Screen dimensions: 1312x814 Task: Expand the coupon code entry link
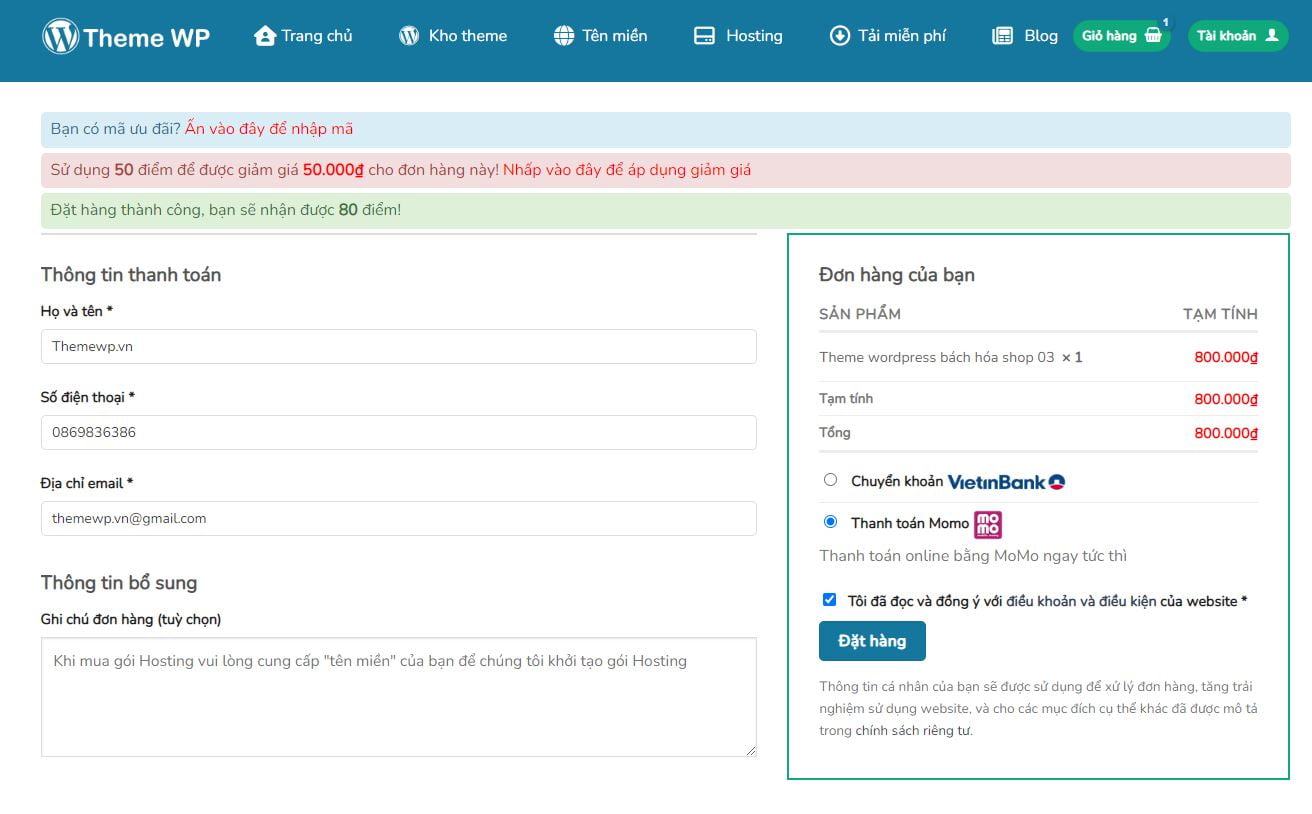tap(269, 129)
